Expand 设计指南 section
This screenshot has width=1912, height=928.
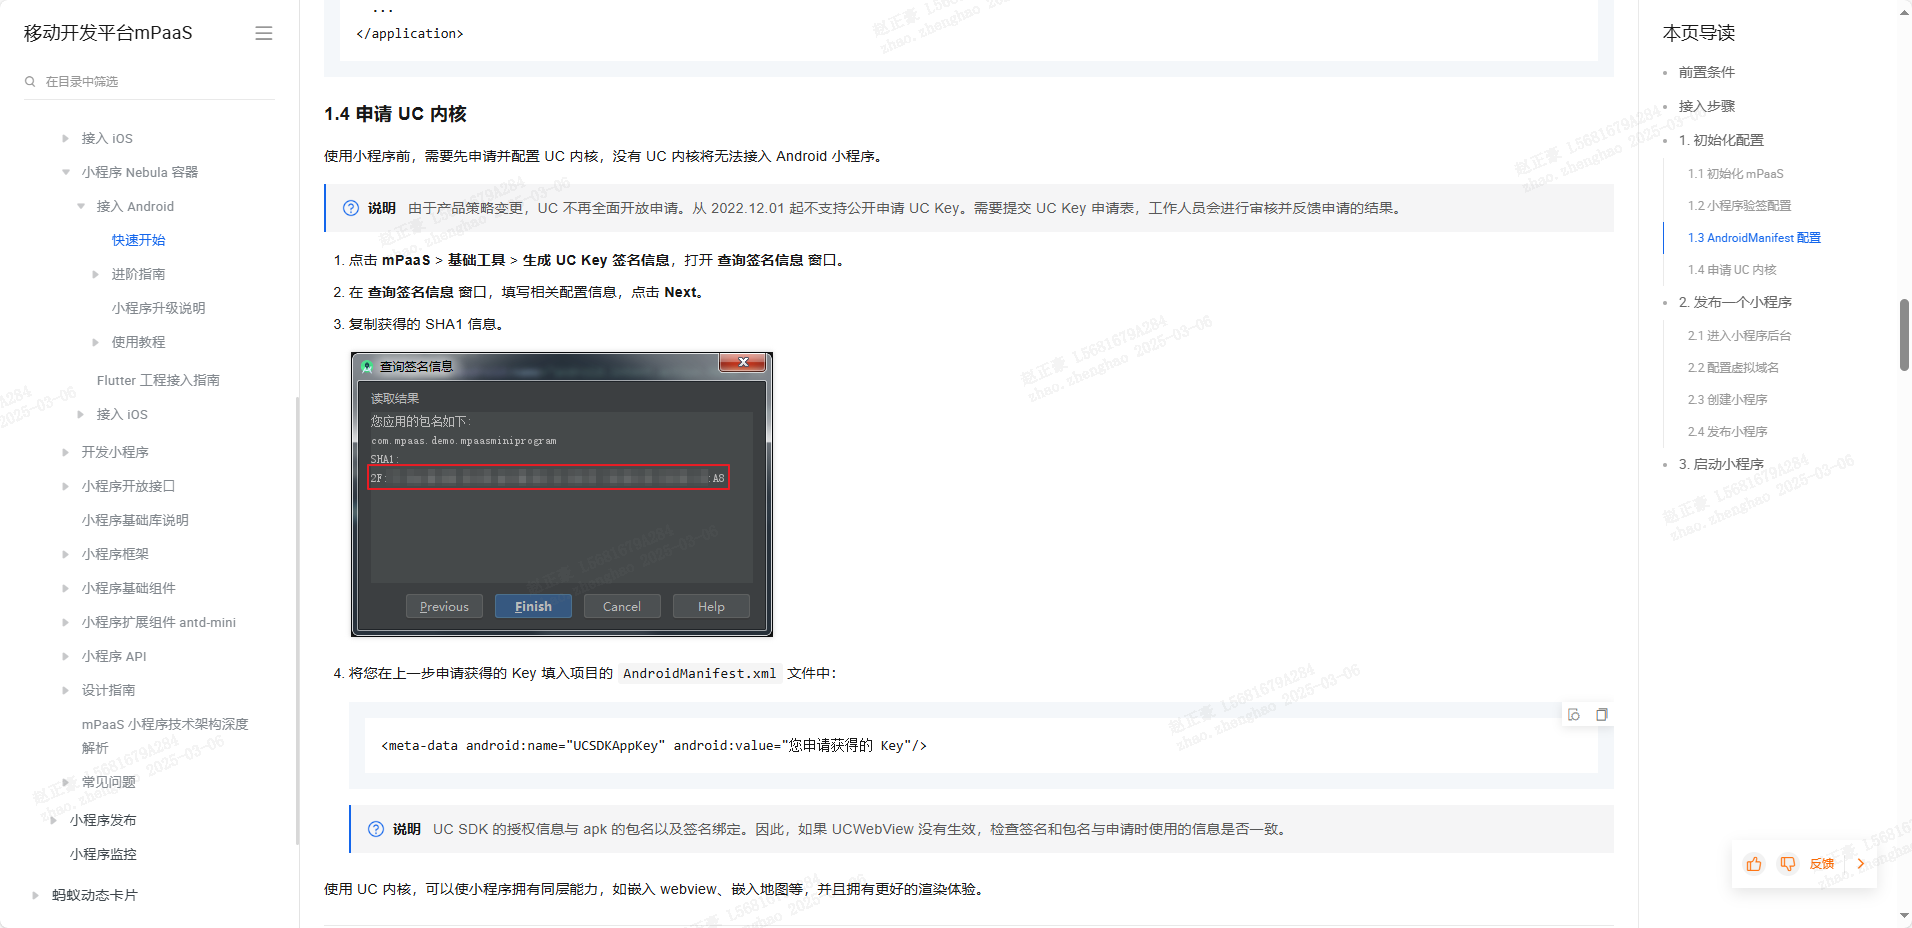click(x=66, y=690)
